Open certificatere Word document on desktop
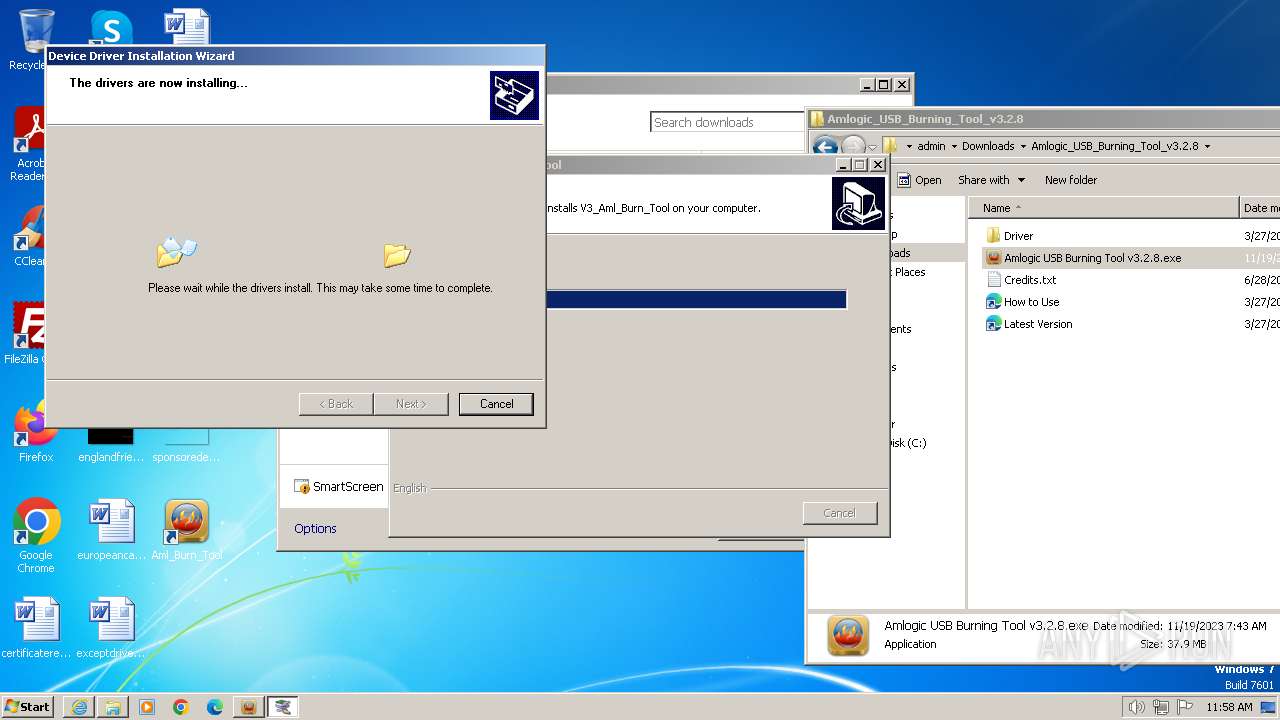 tap(36, 628)
